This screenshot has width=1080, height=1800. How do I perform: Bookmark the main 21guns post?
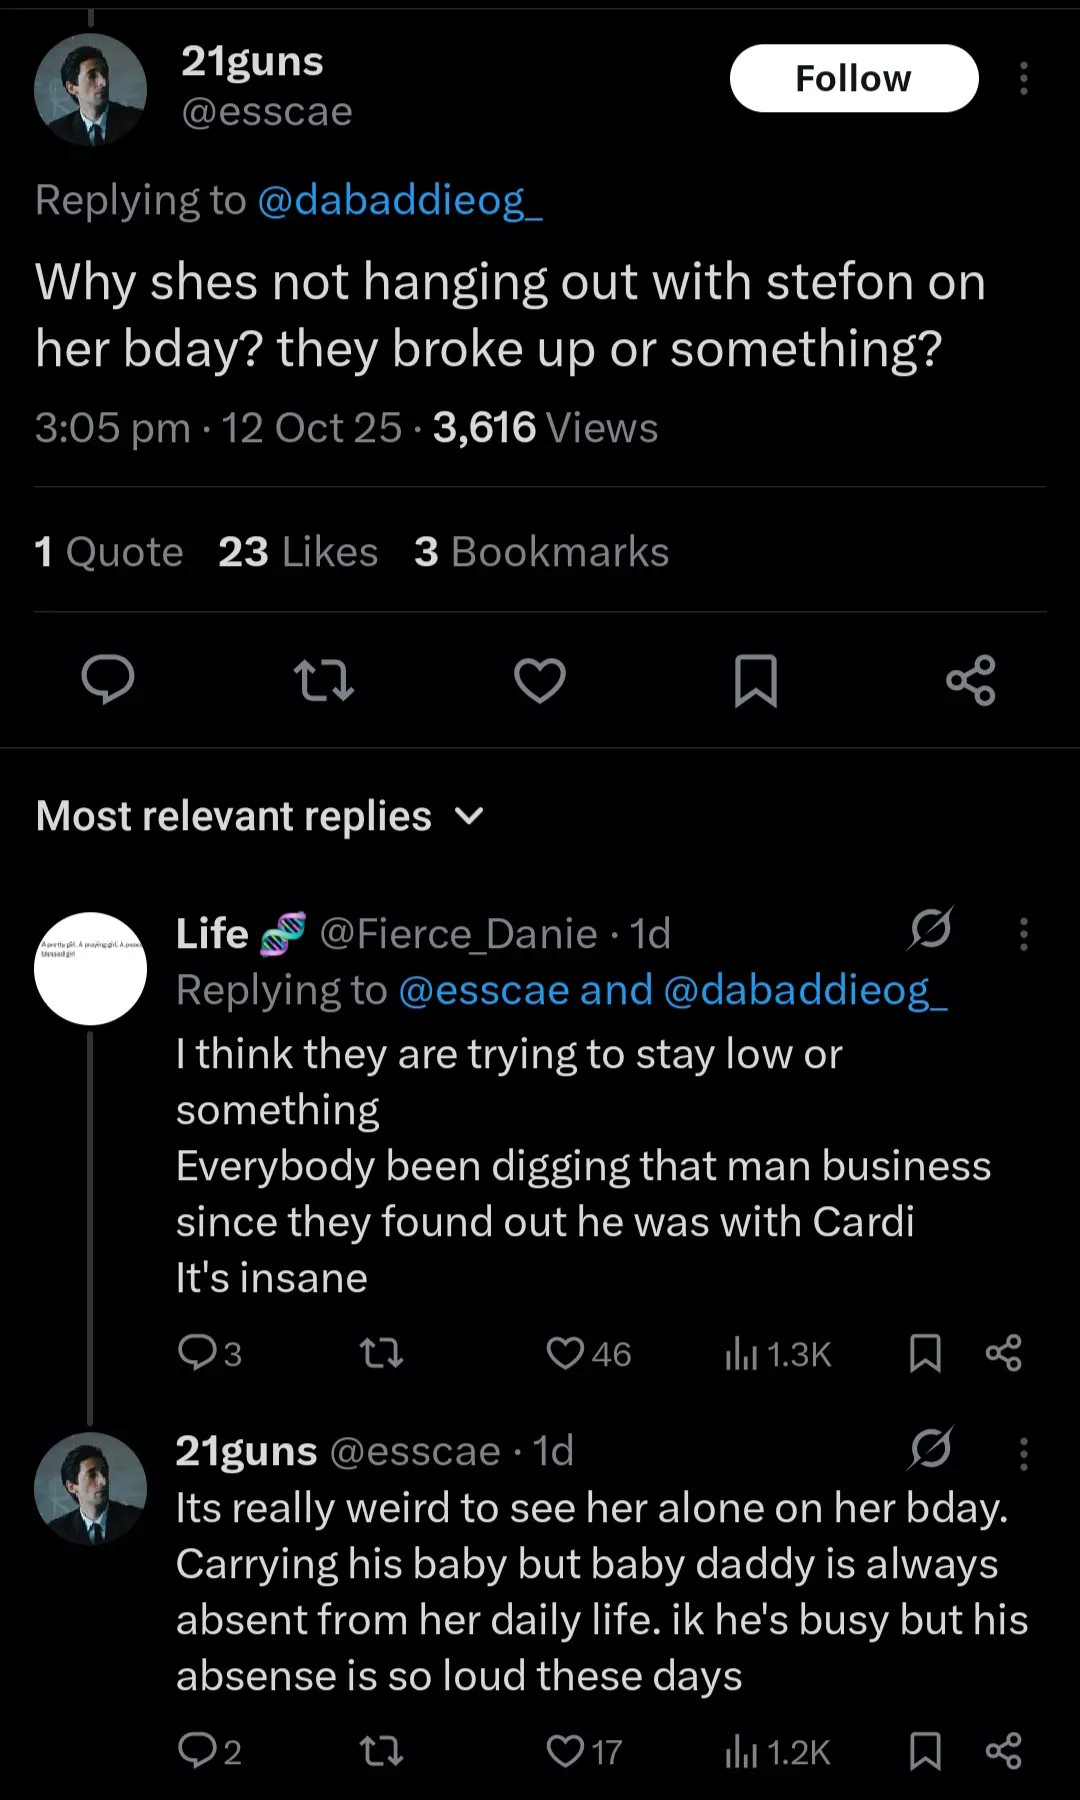click(755, 680)
